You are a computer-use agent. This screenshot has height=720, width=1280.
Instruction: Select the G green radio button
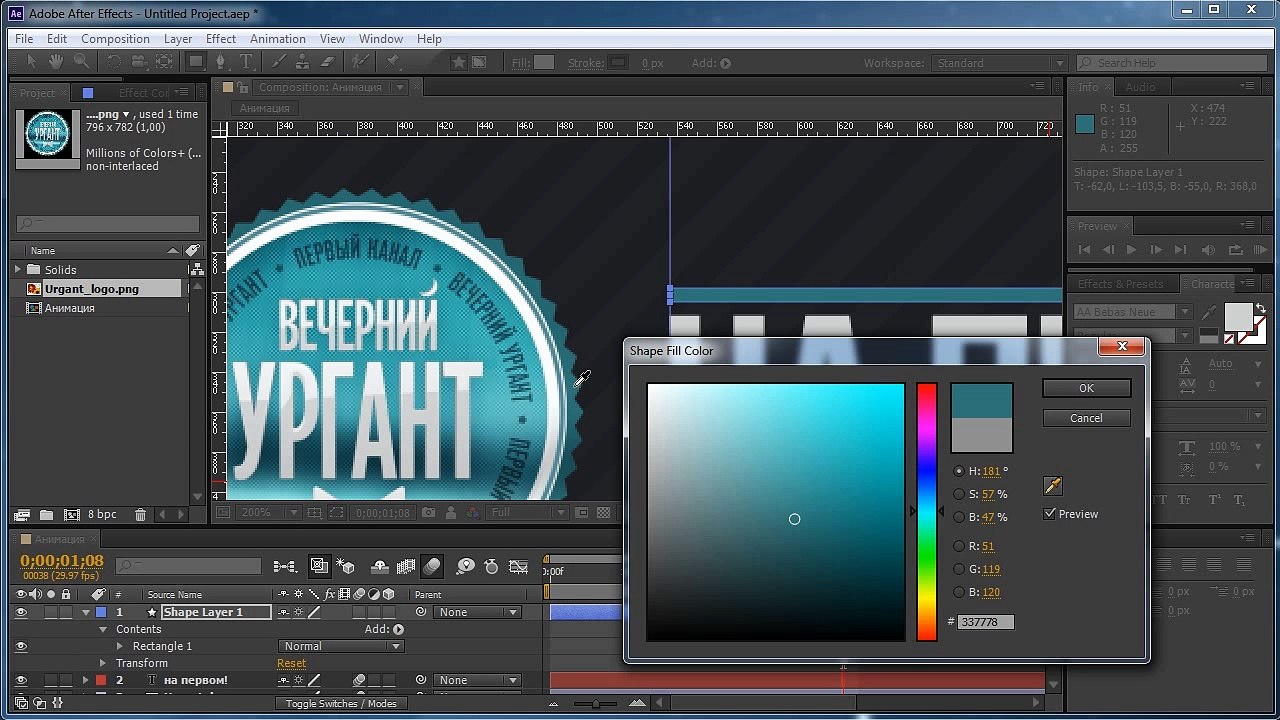(960, 569)
